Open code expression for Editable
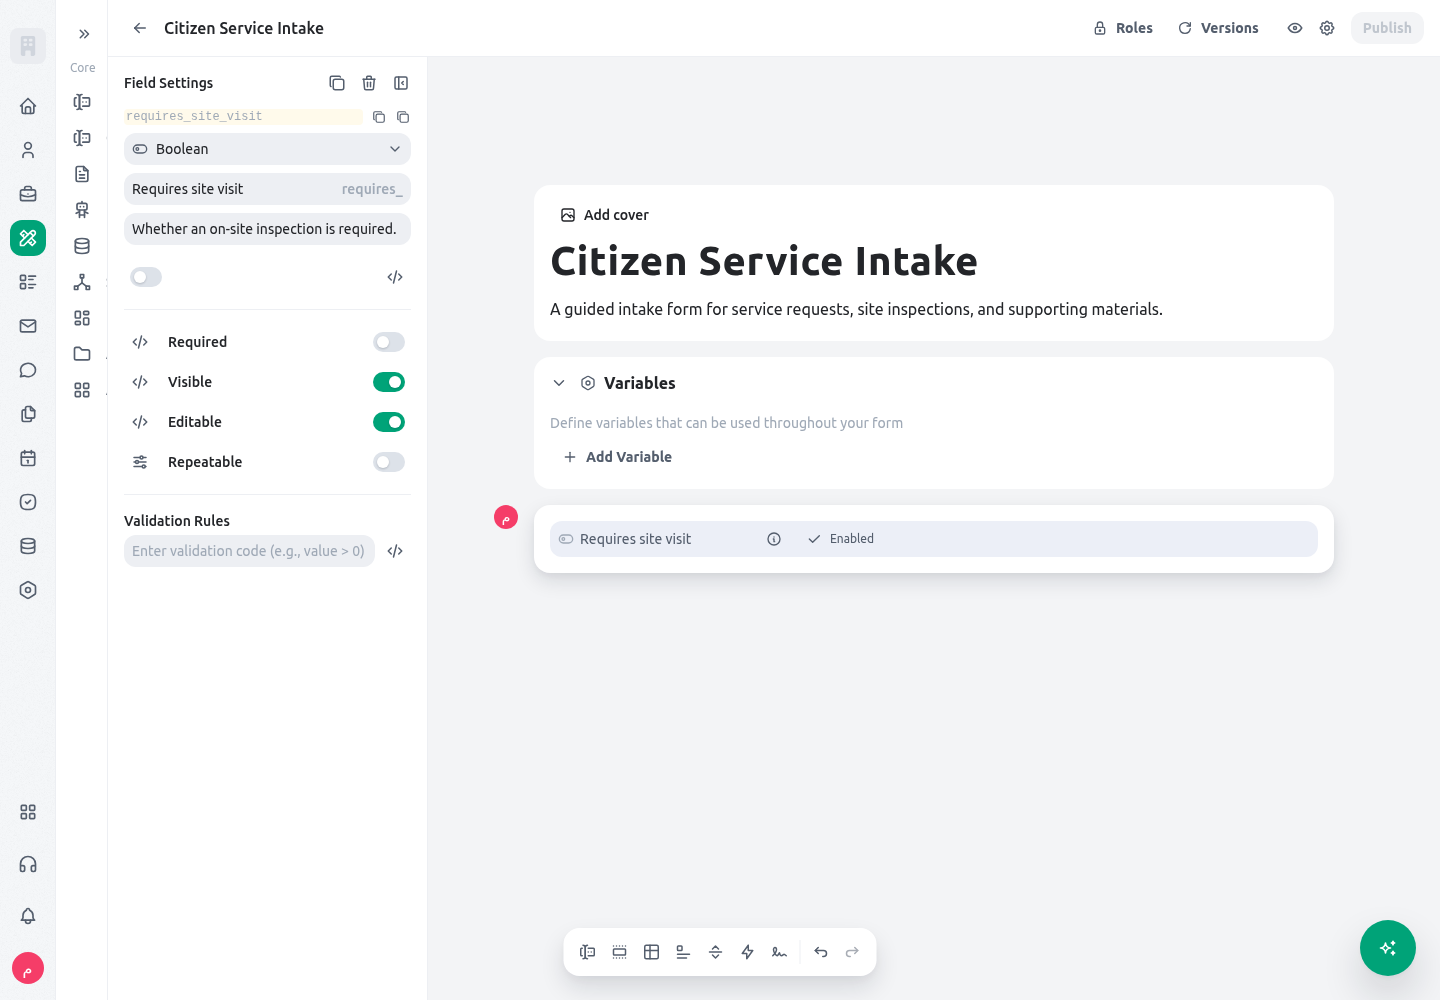Viewport: 1440px width, 1000px height. tap(140, 422)
